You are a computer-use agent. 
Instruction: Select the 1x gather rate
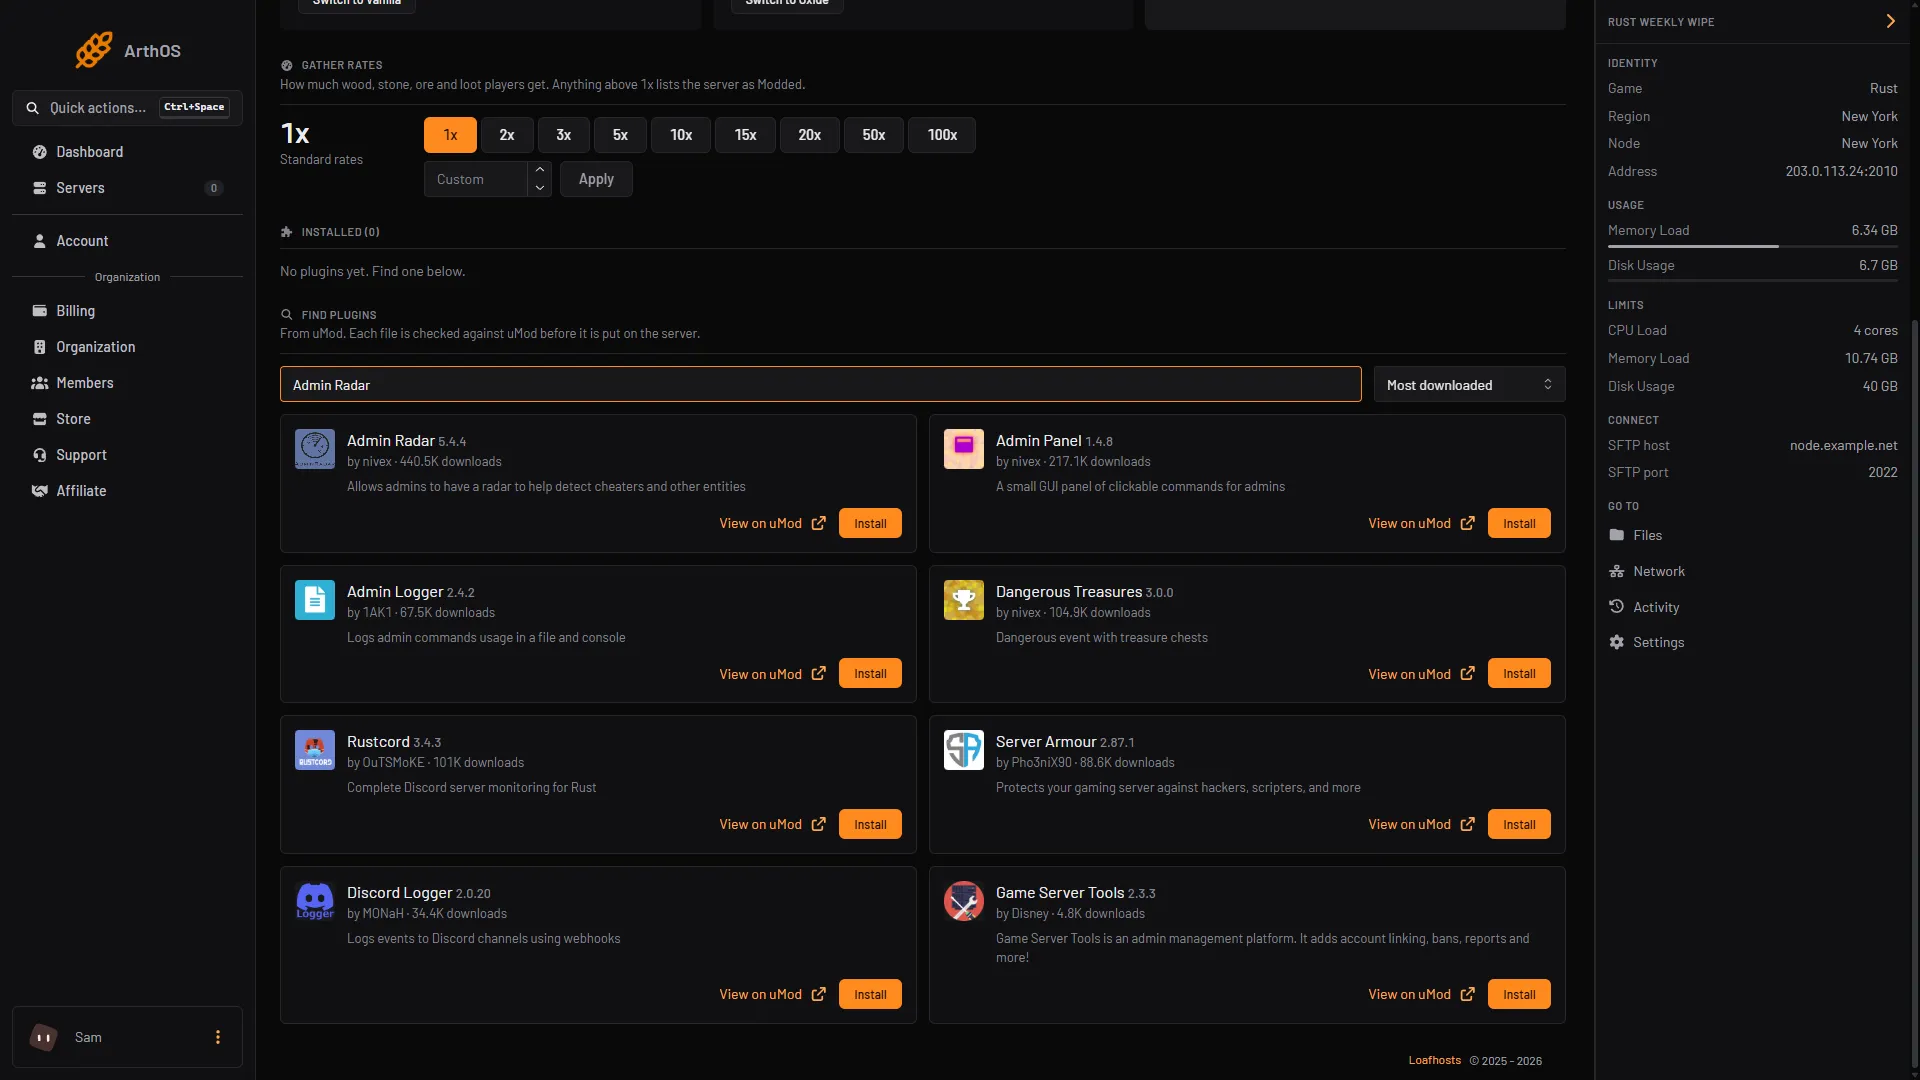click(x=450, y=135)
